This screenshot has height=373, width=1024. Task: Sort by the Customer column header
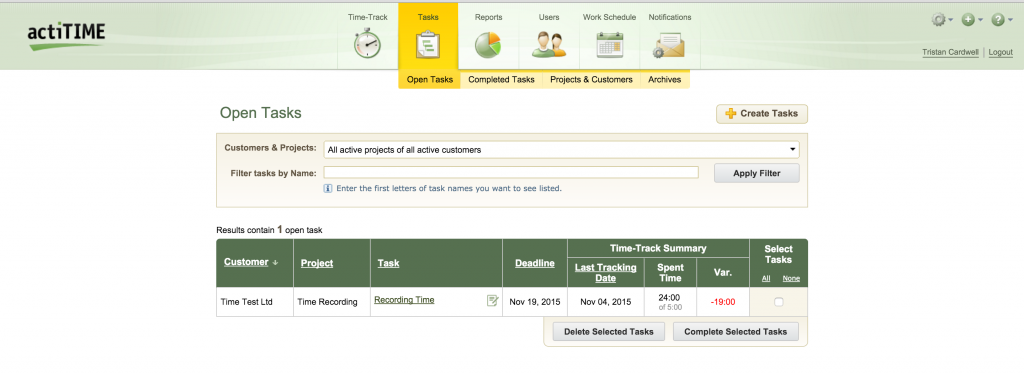(x=246, y=262)
